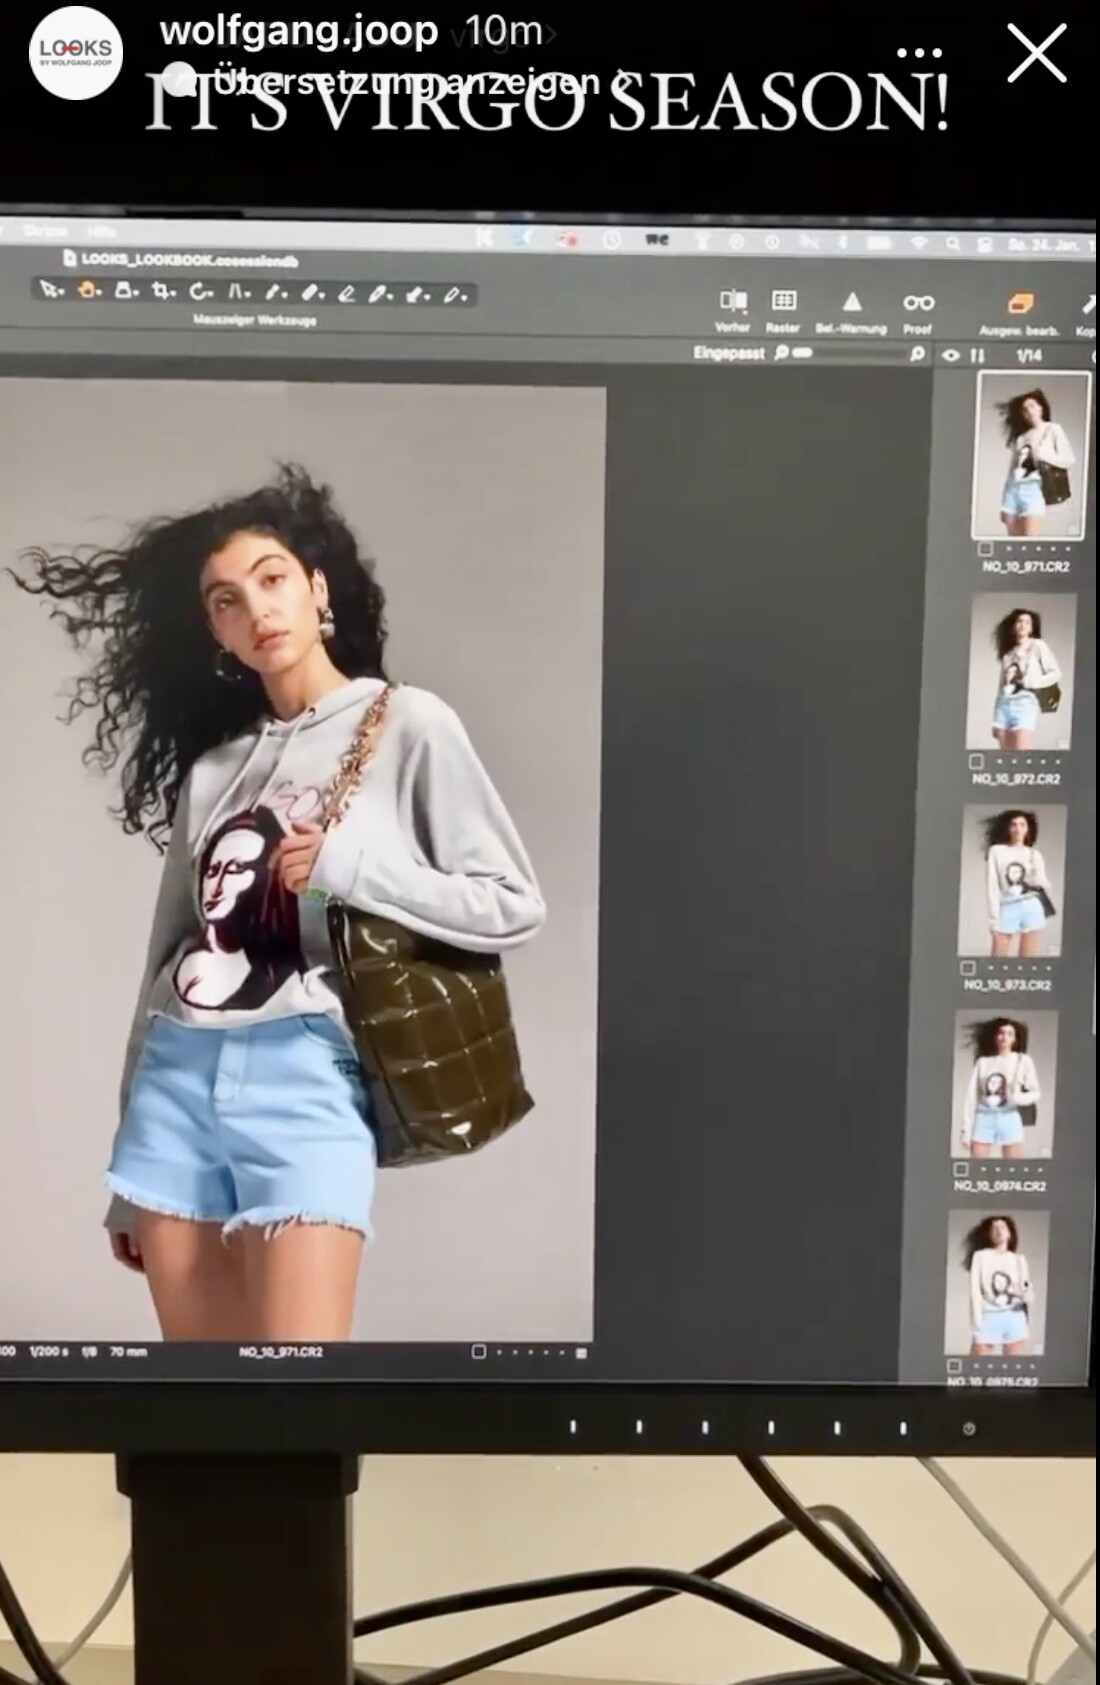Open the wolfgang.joop username profile
Viewport: 1100px width, 1685px height.
tap(299, 31)
